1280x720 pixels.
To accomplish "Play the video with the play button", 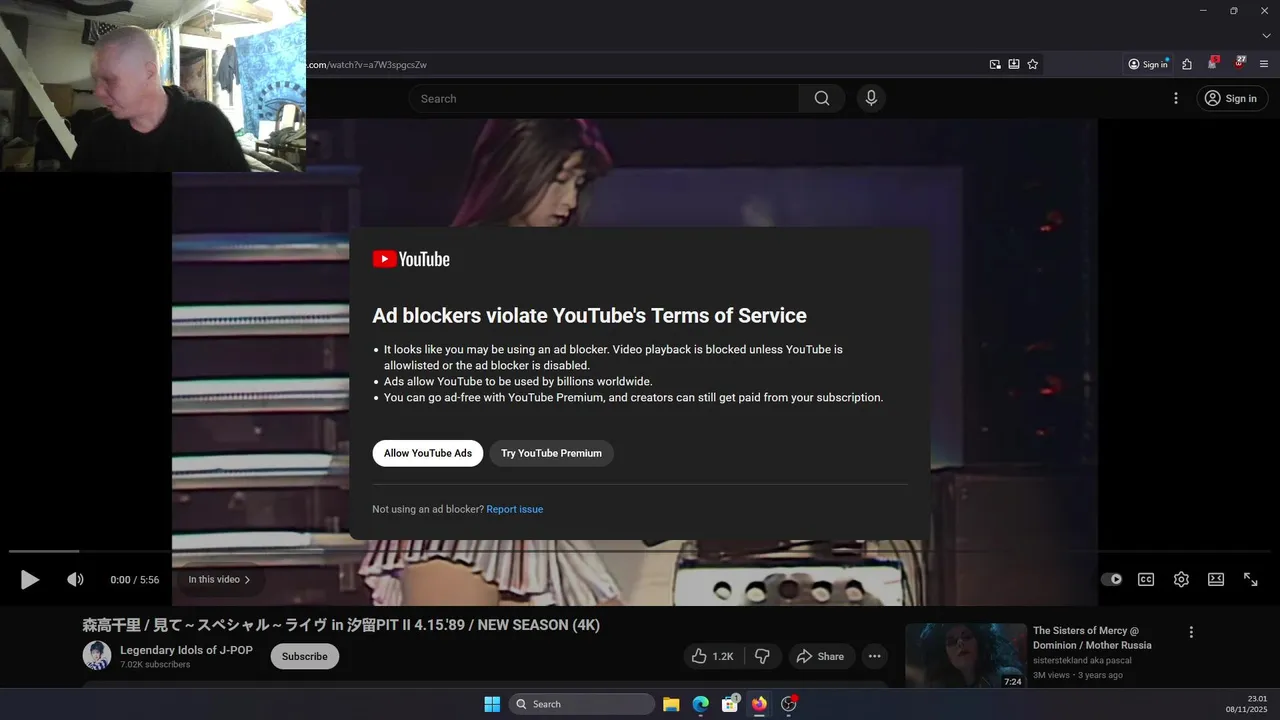I will point(30,579).
